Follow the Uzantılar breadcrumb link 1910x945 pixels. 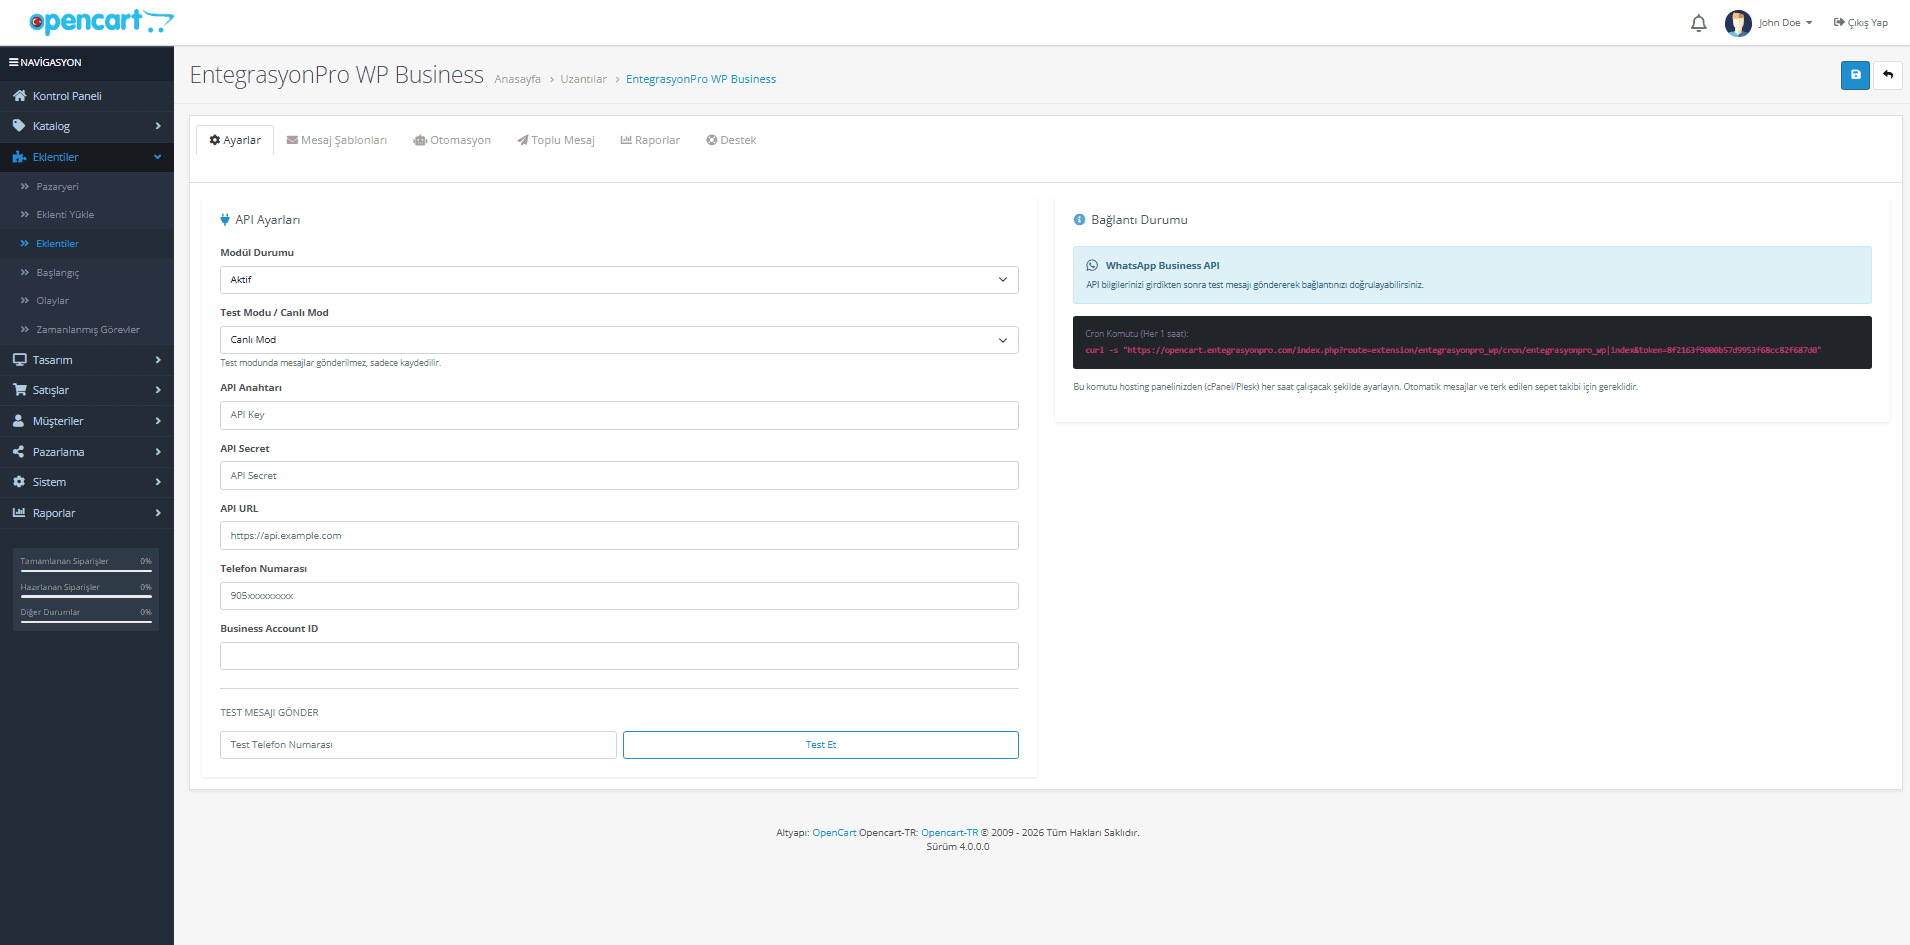point(583,79)
